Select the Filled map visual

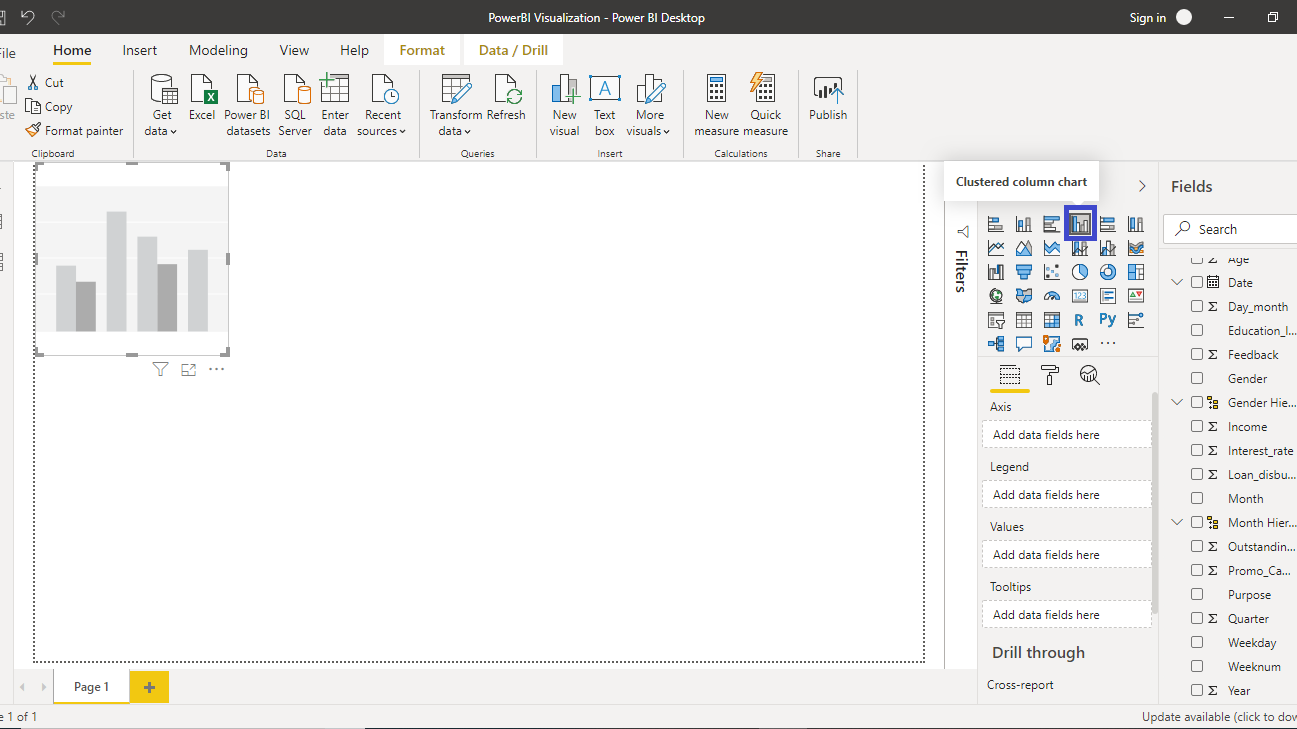pyautogui.click(x=1024, y=296)
